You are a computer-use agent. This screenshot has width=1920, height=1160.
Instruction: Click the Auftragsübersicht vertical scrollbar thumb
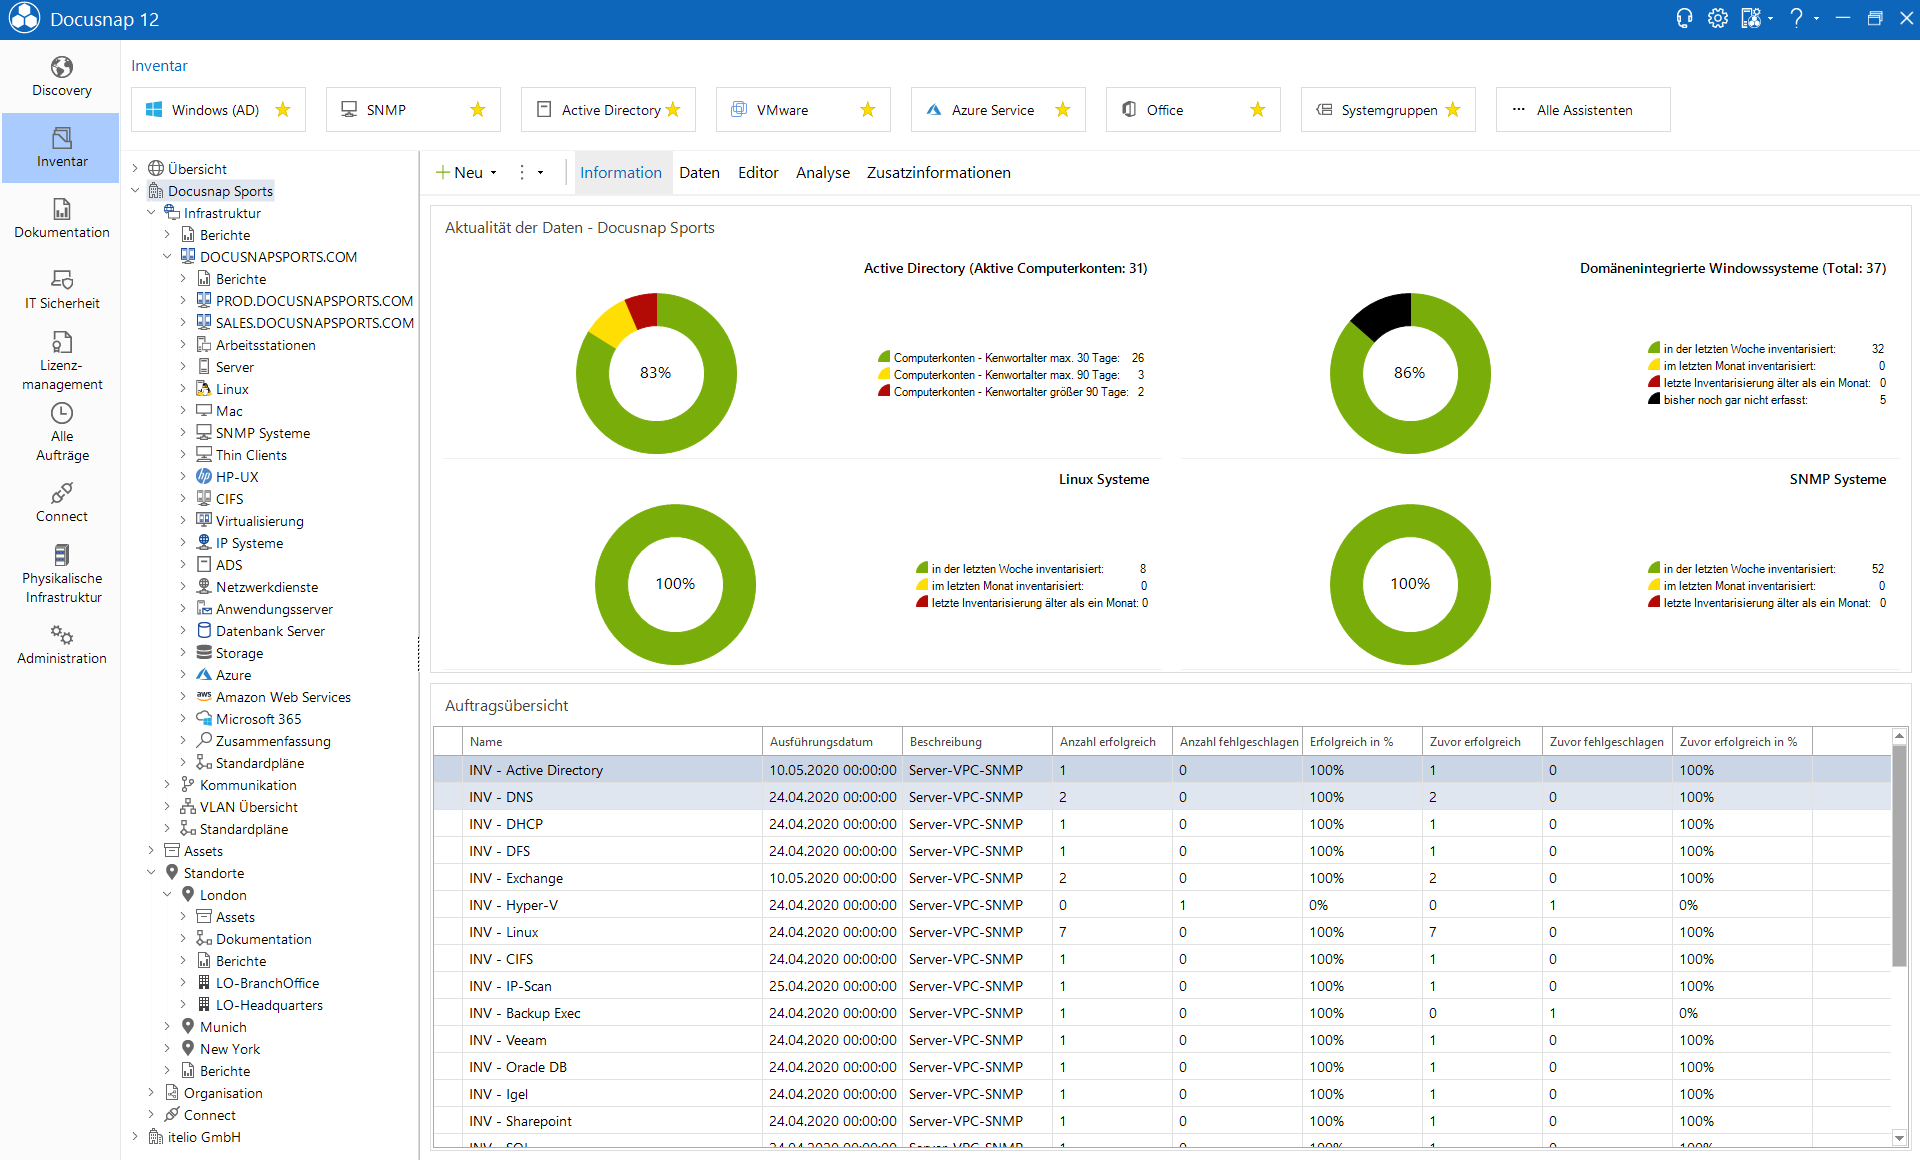point(1899,856)
